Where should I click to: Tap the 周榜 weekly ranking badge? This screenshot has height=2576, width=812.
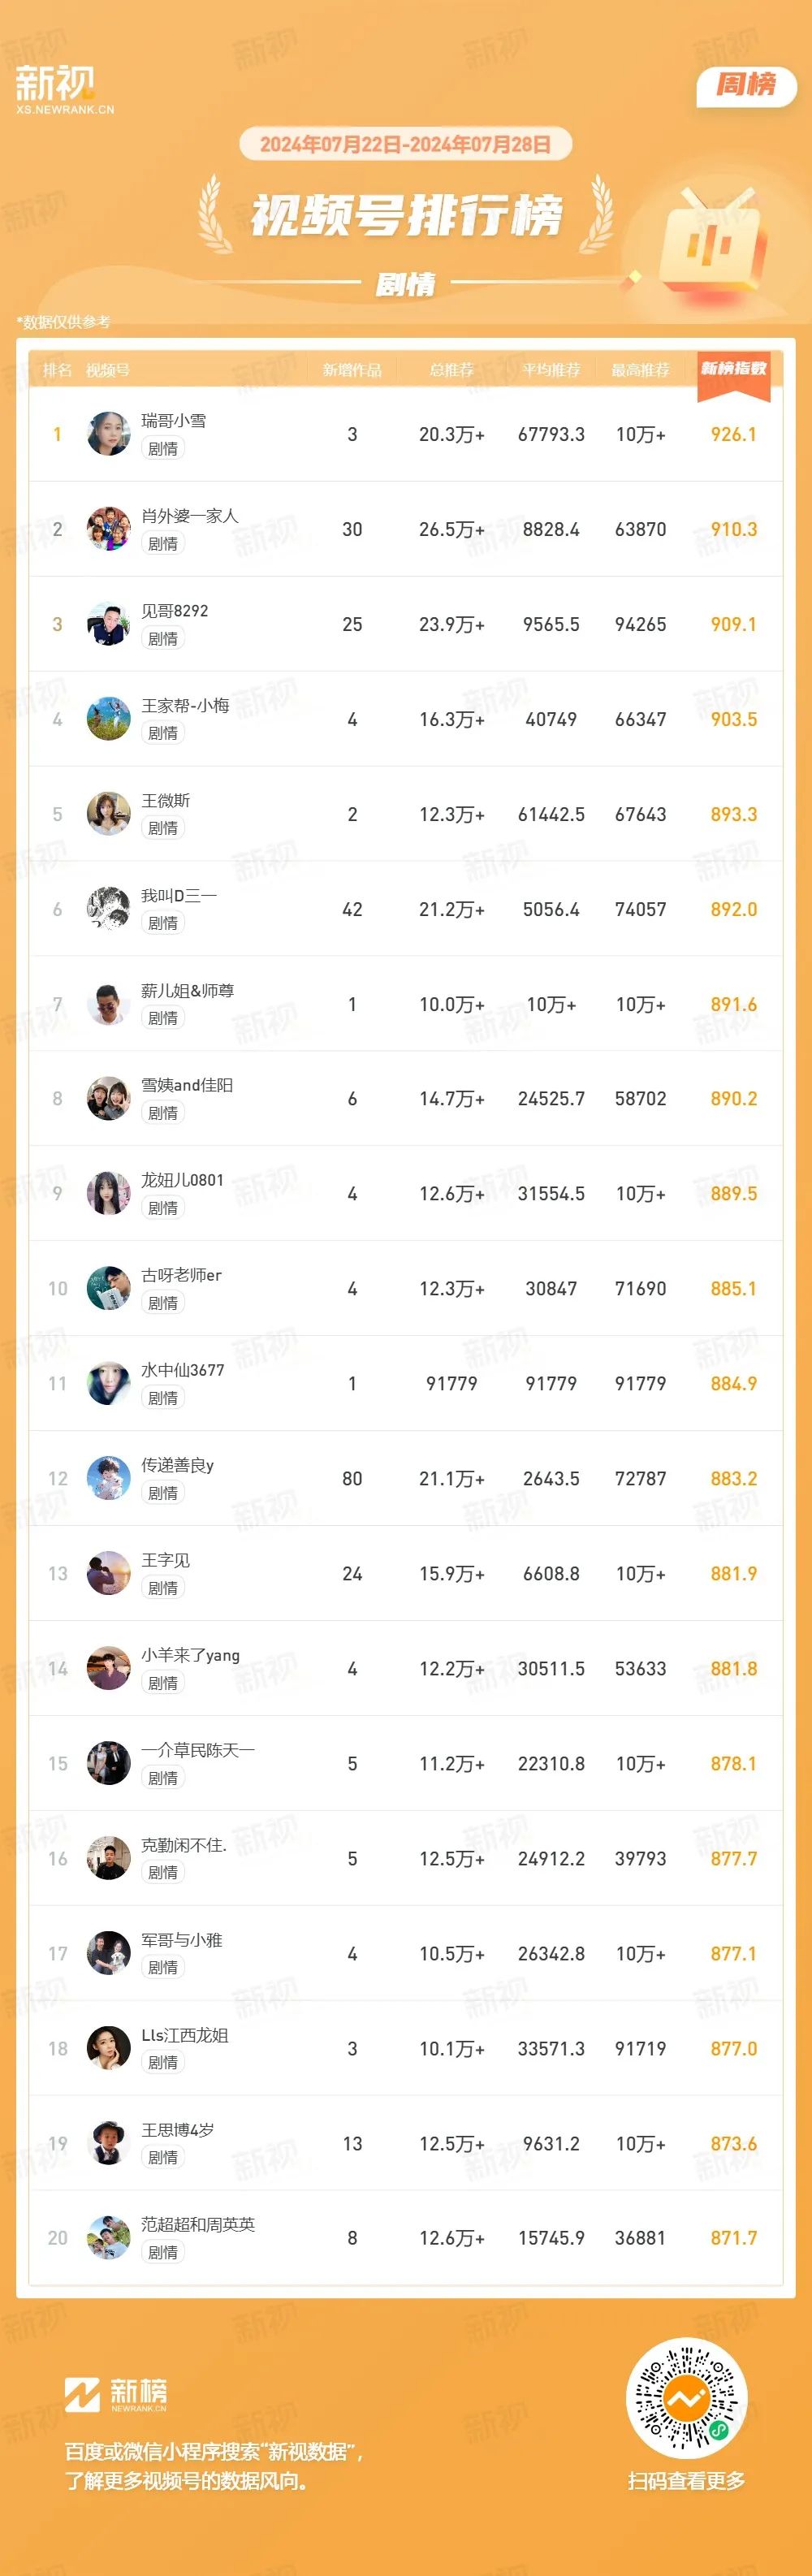point(746,85)
